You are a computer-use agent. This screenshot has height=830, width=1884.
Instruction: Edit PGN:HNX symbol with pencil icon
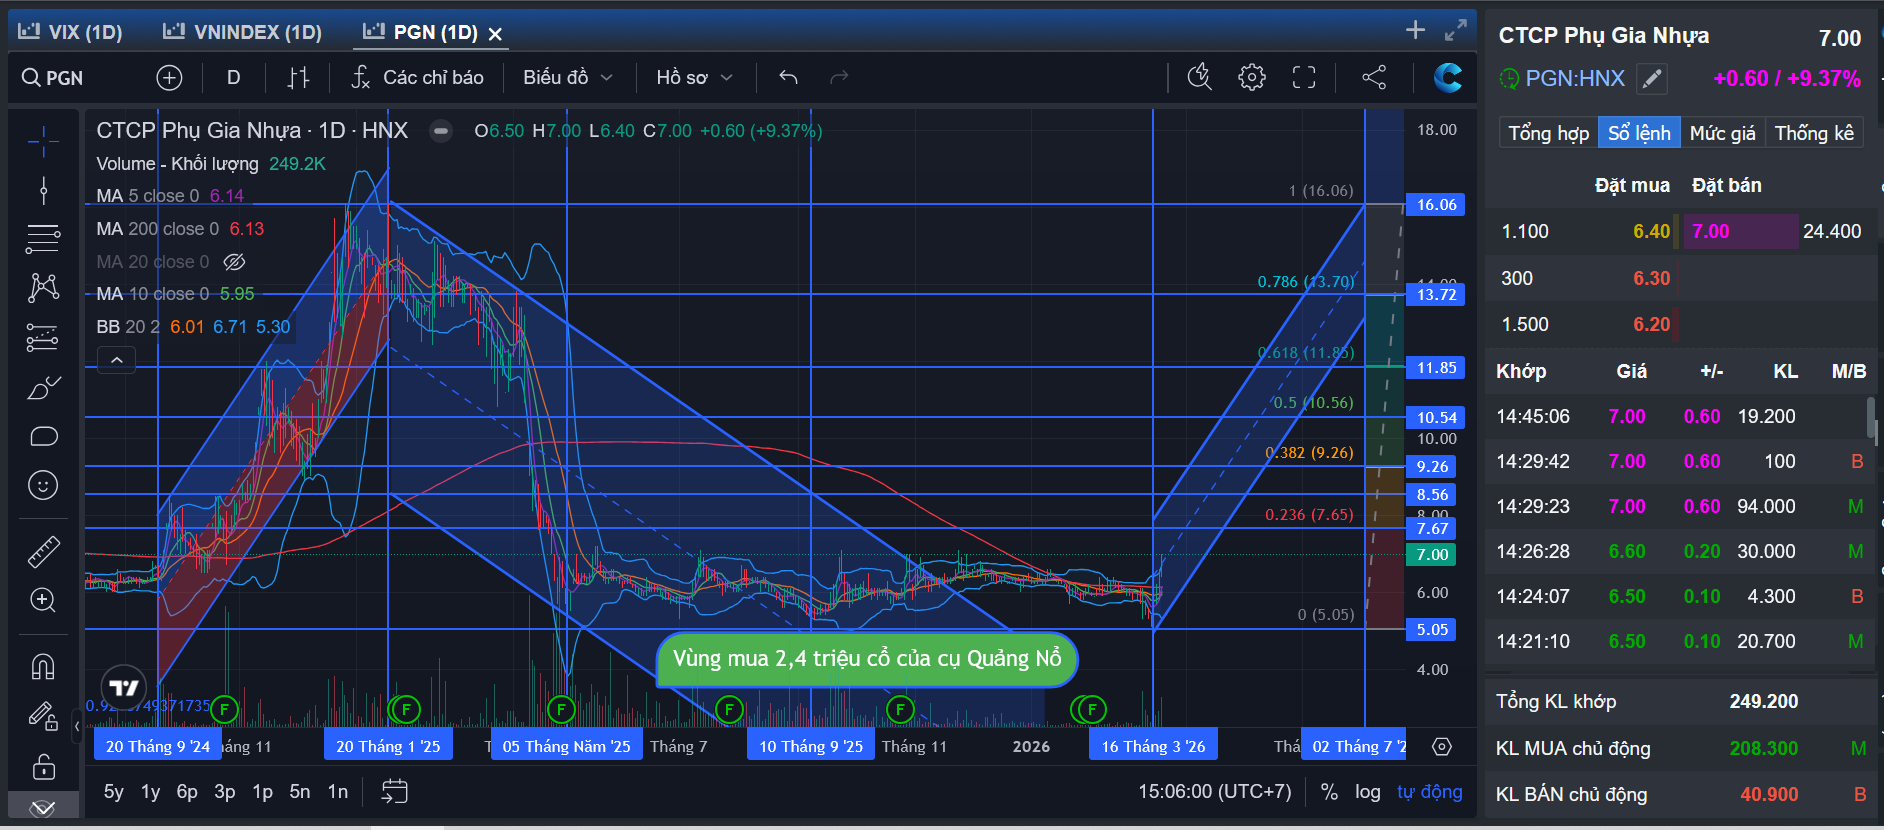[x=1652, y=78]
